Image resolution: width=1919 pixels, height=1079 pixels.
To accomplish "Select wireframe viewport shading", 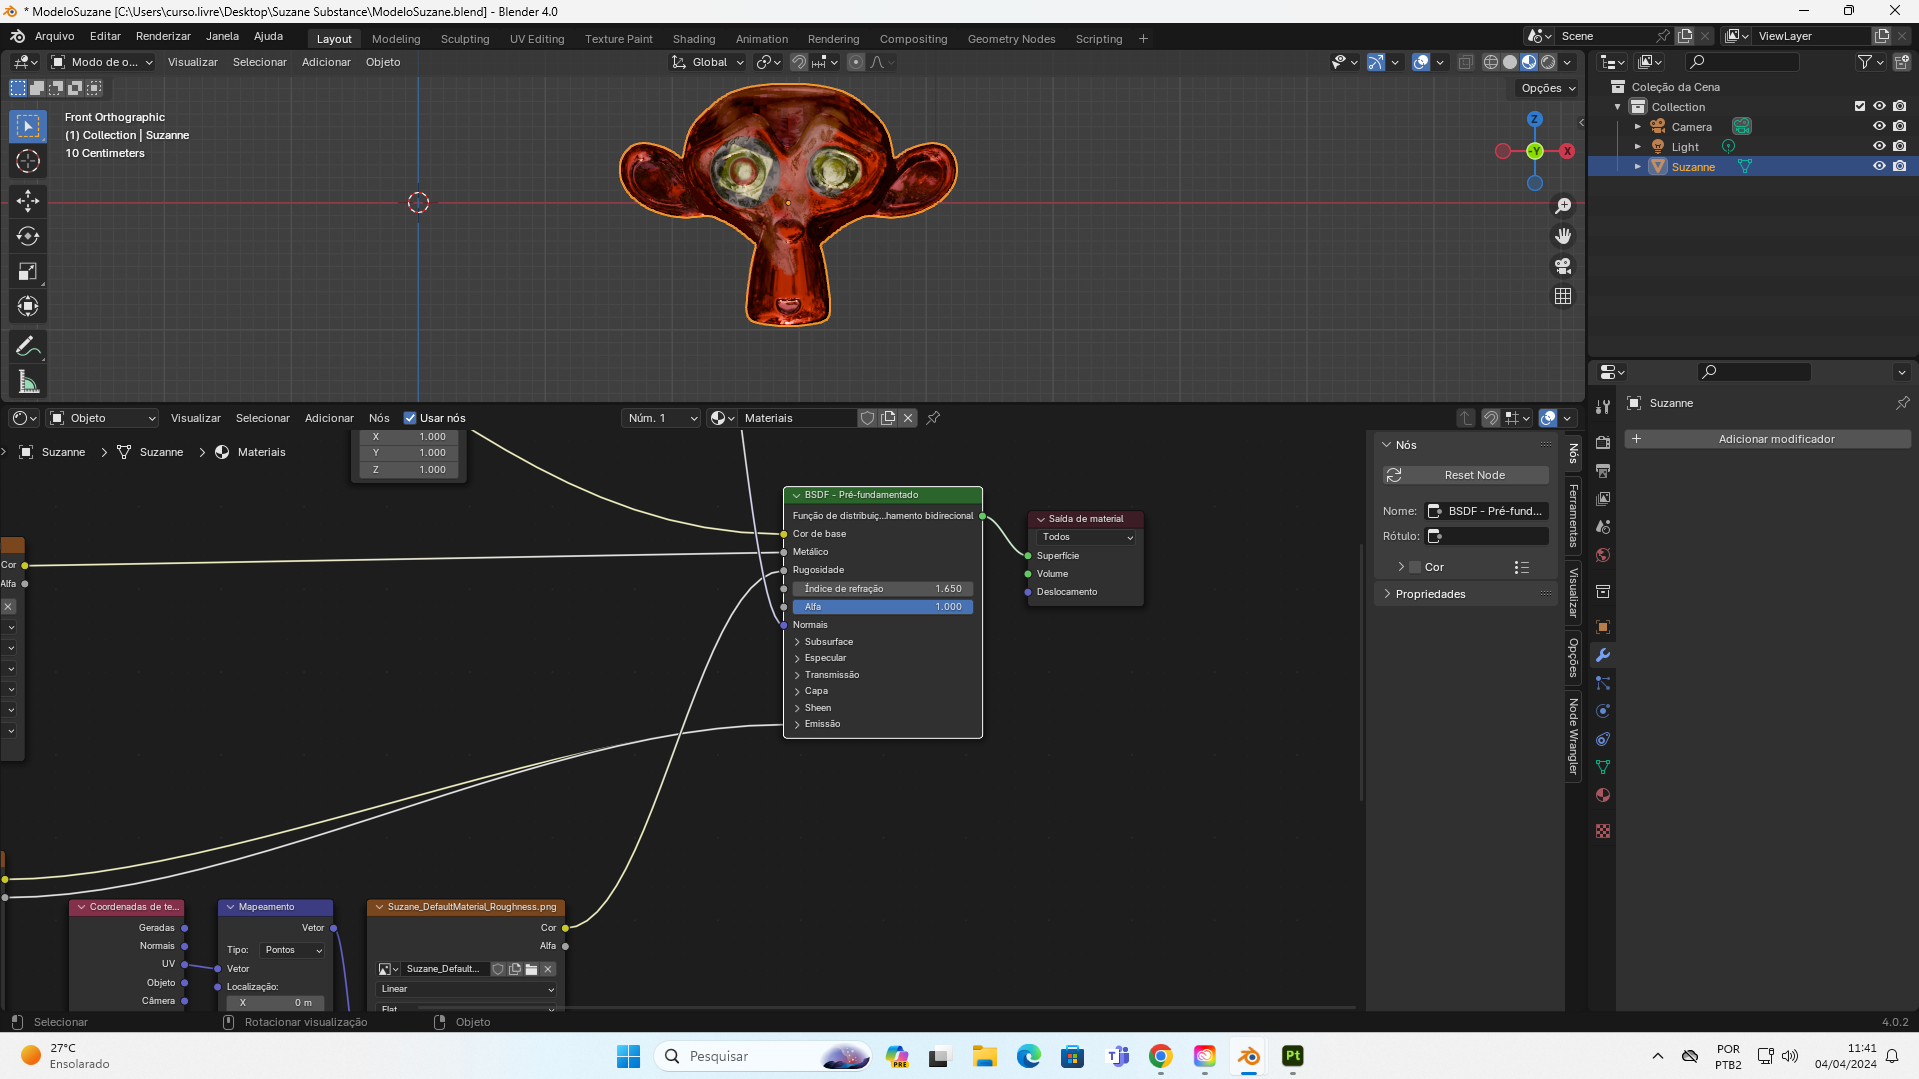I will (x=1491, y=62).
